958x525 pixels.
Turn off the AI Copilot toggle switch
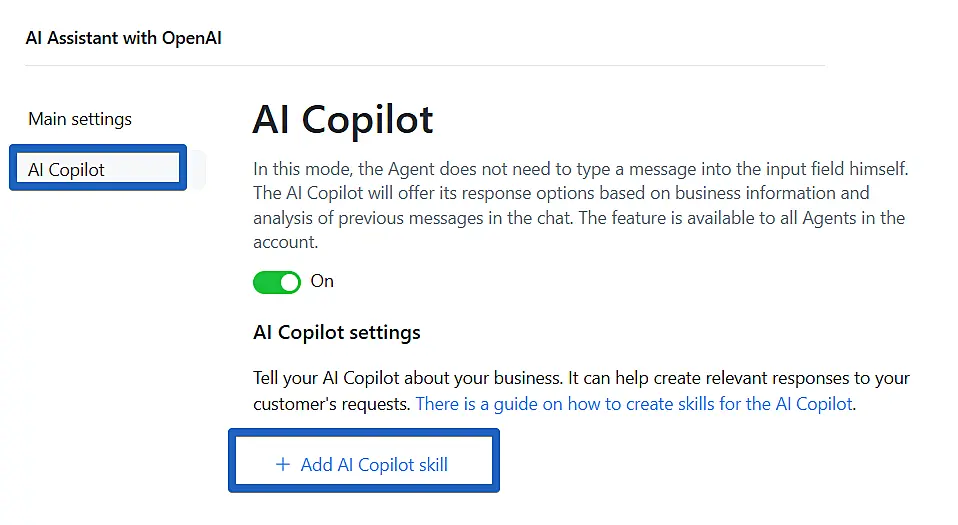point(277,282)
